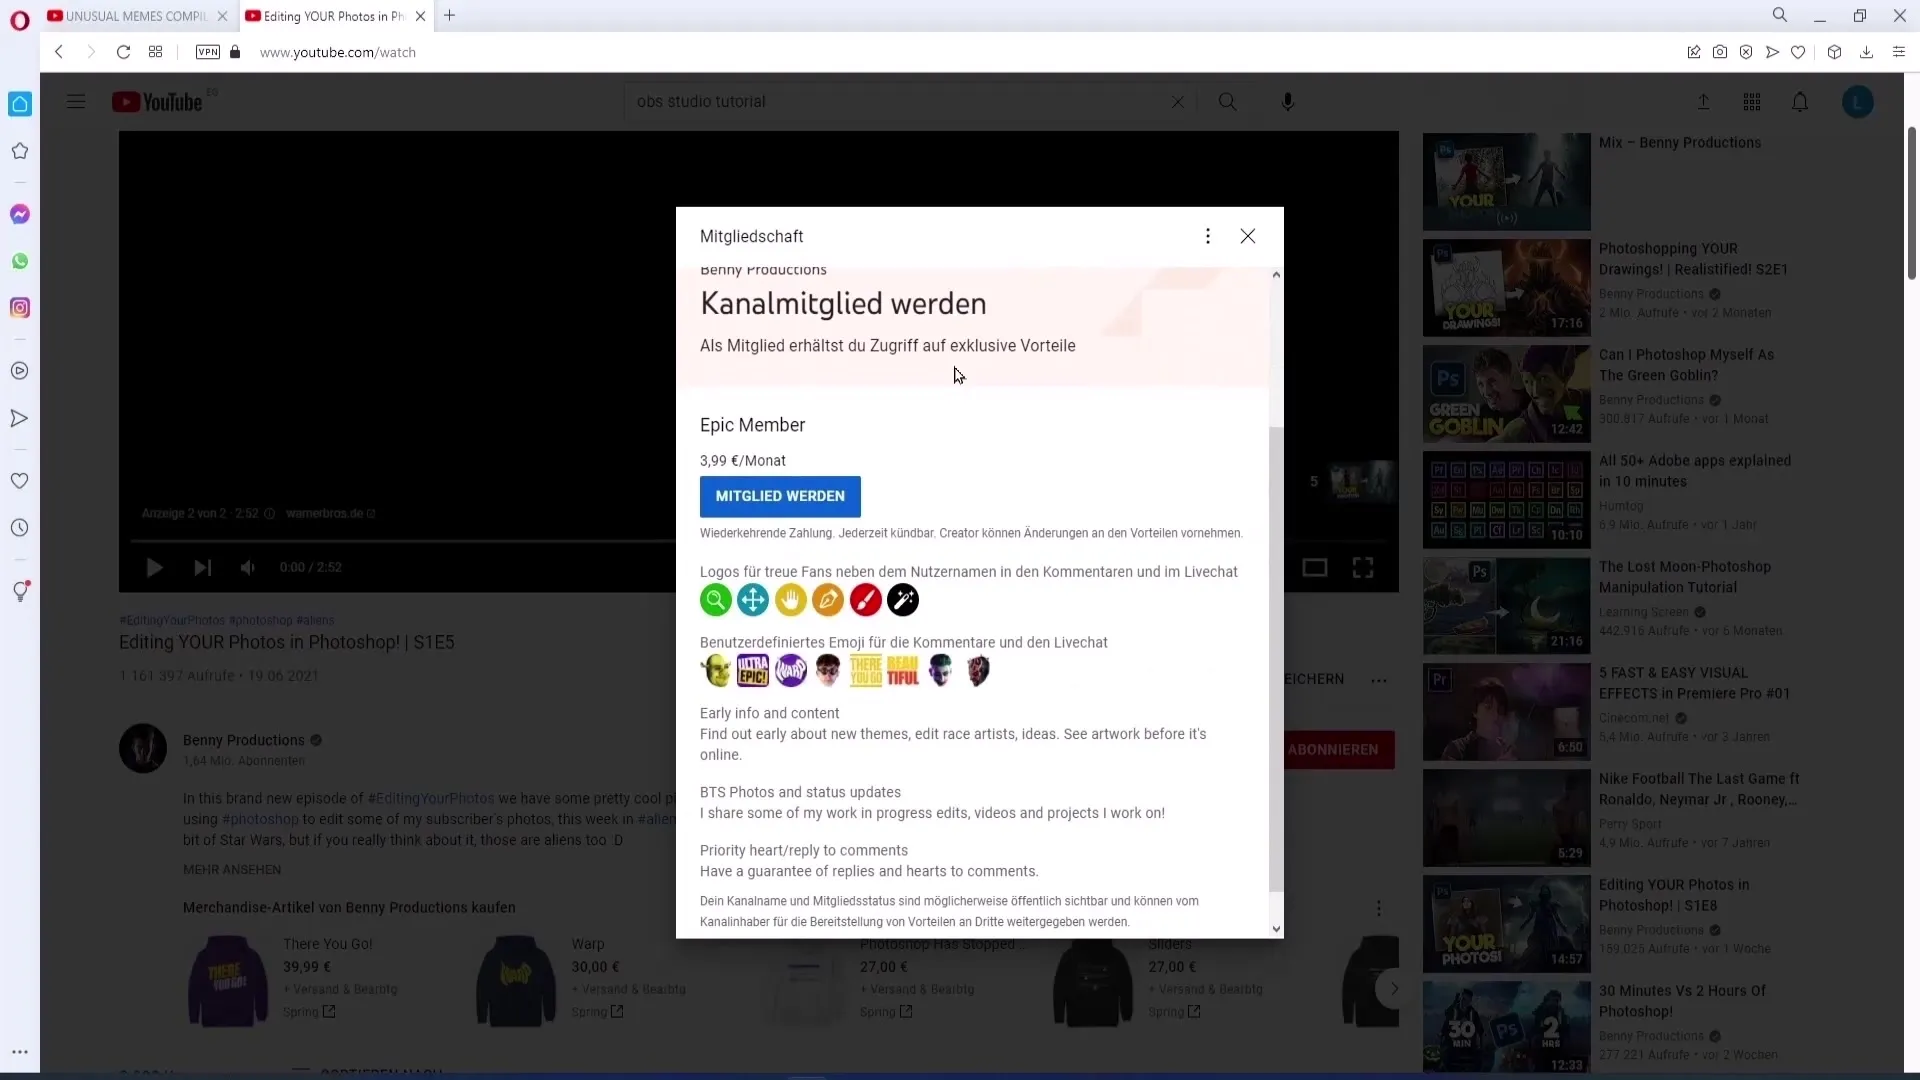
Task: Click the notifications bell icon
Action: (x=1800, y=102)
